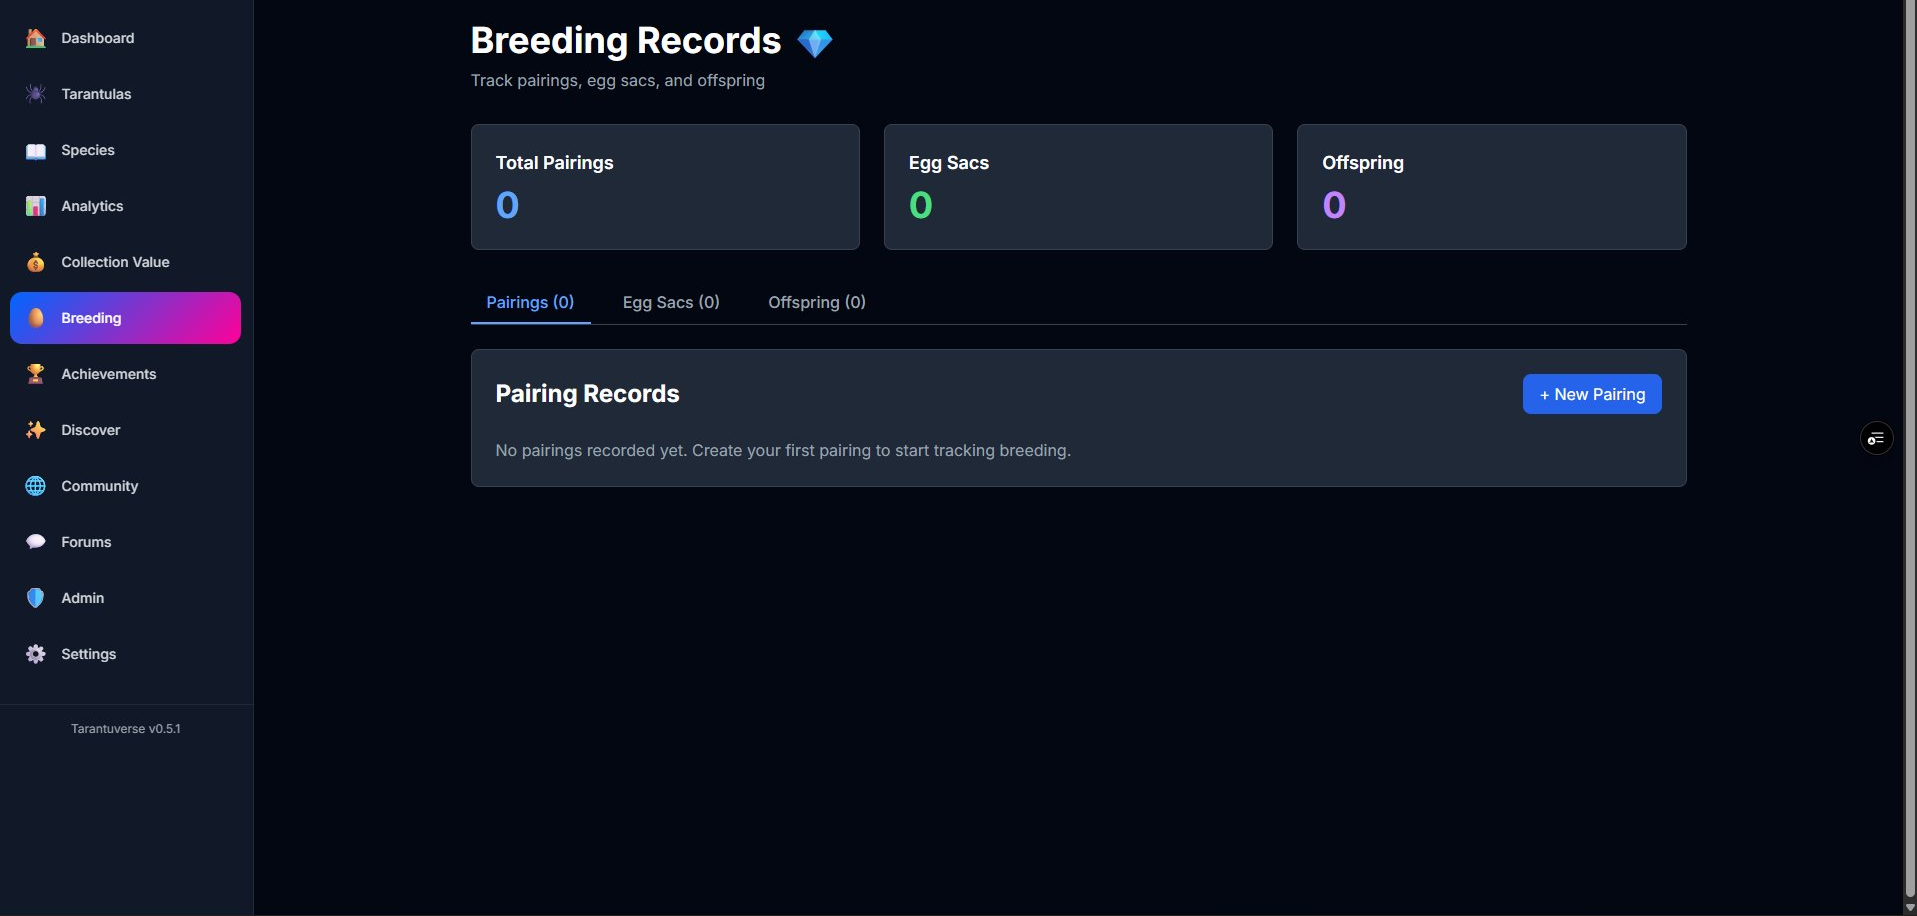
Task: Open the Analytics chart icon
Action: (x=36, y=206)
